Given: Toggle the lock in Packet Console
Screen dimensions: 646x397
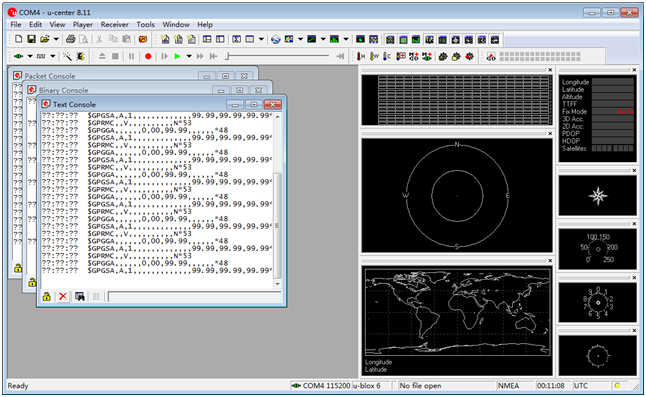Looking at the screenshot, I should point(18,269).
